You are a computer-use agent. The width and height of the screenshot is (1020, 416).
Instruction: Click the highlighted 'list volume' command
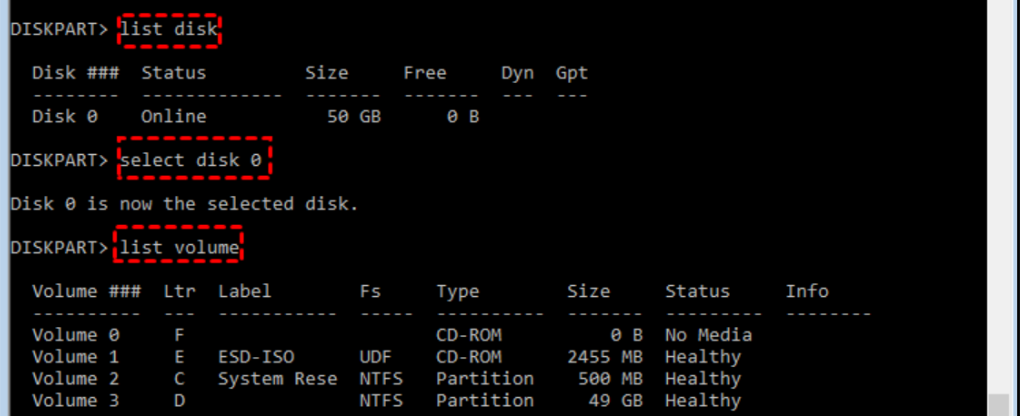pyautogui.click(x=179, y=247)
